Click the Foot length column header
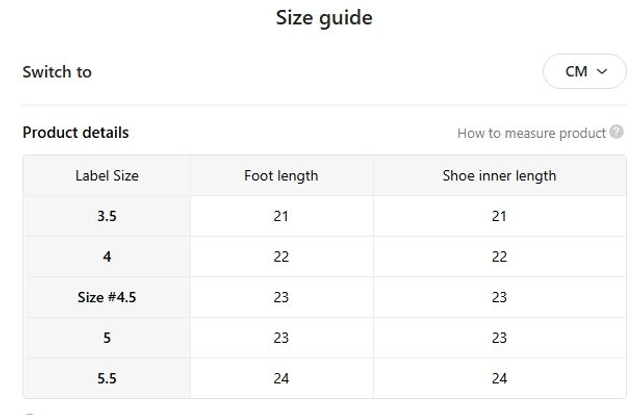640x415 pixels. pyautogui.click(x=281, y=176)
